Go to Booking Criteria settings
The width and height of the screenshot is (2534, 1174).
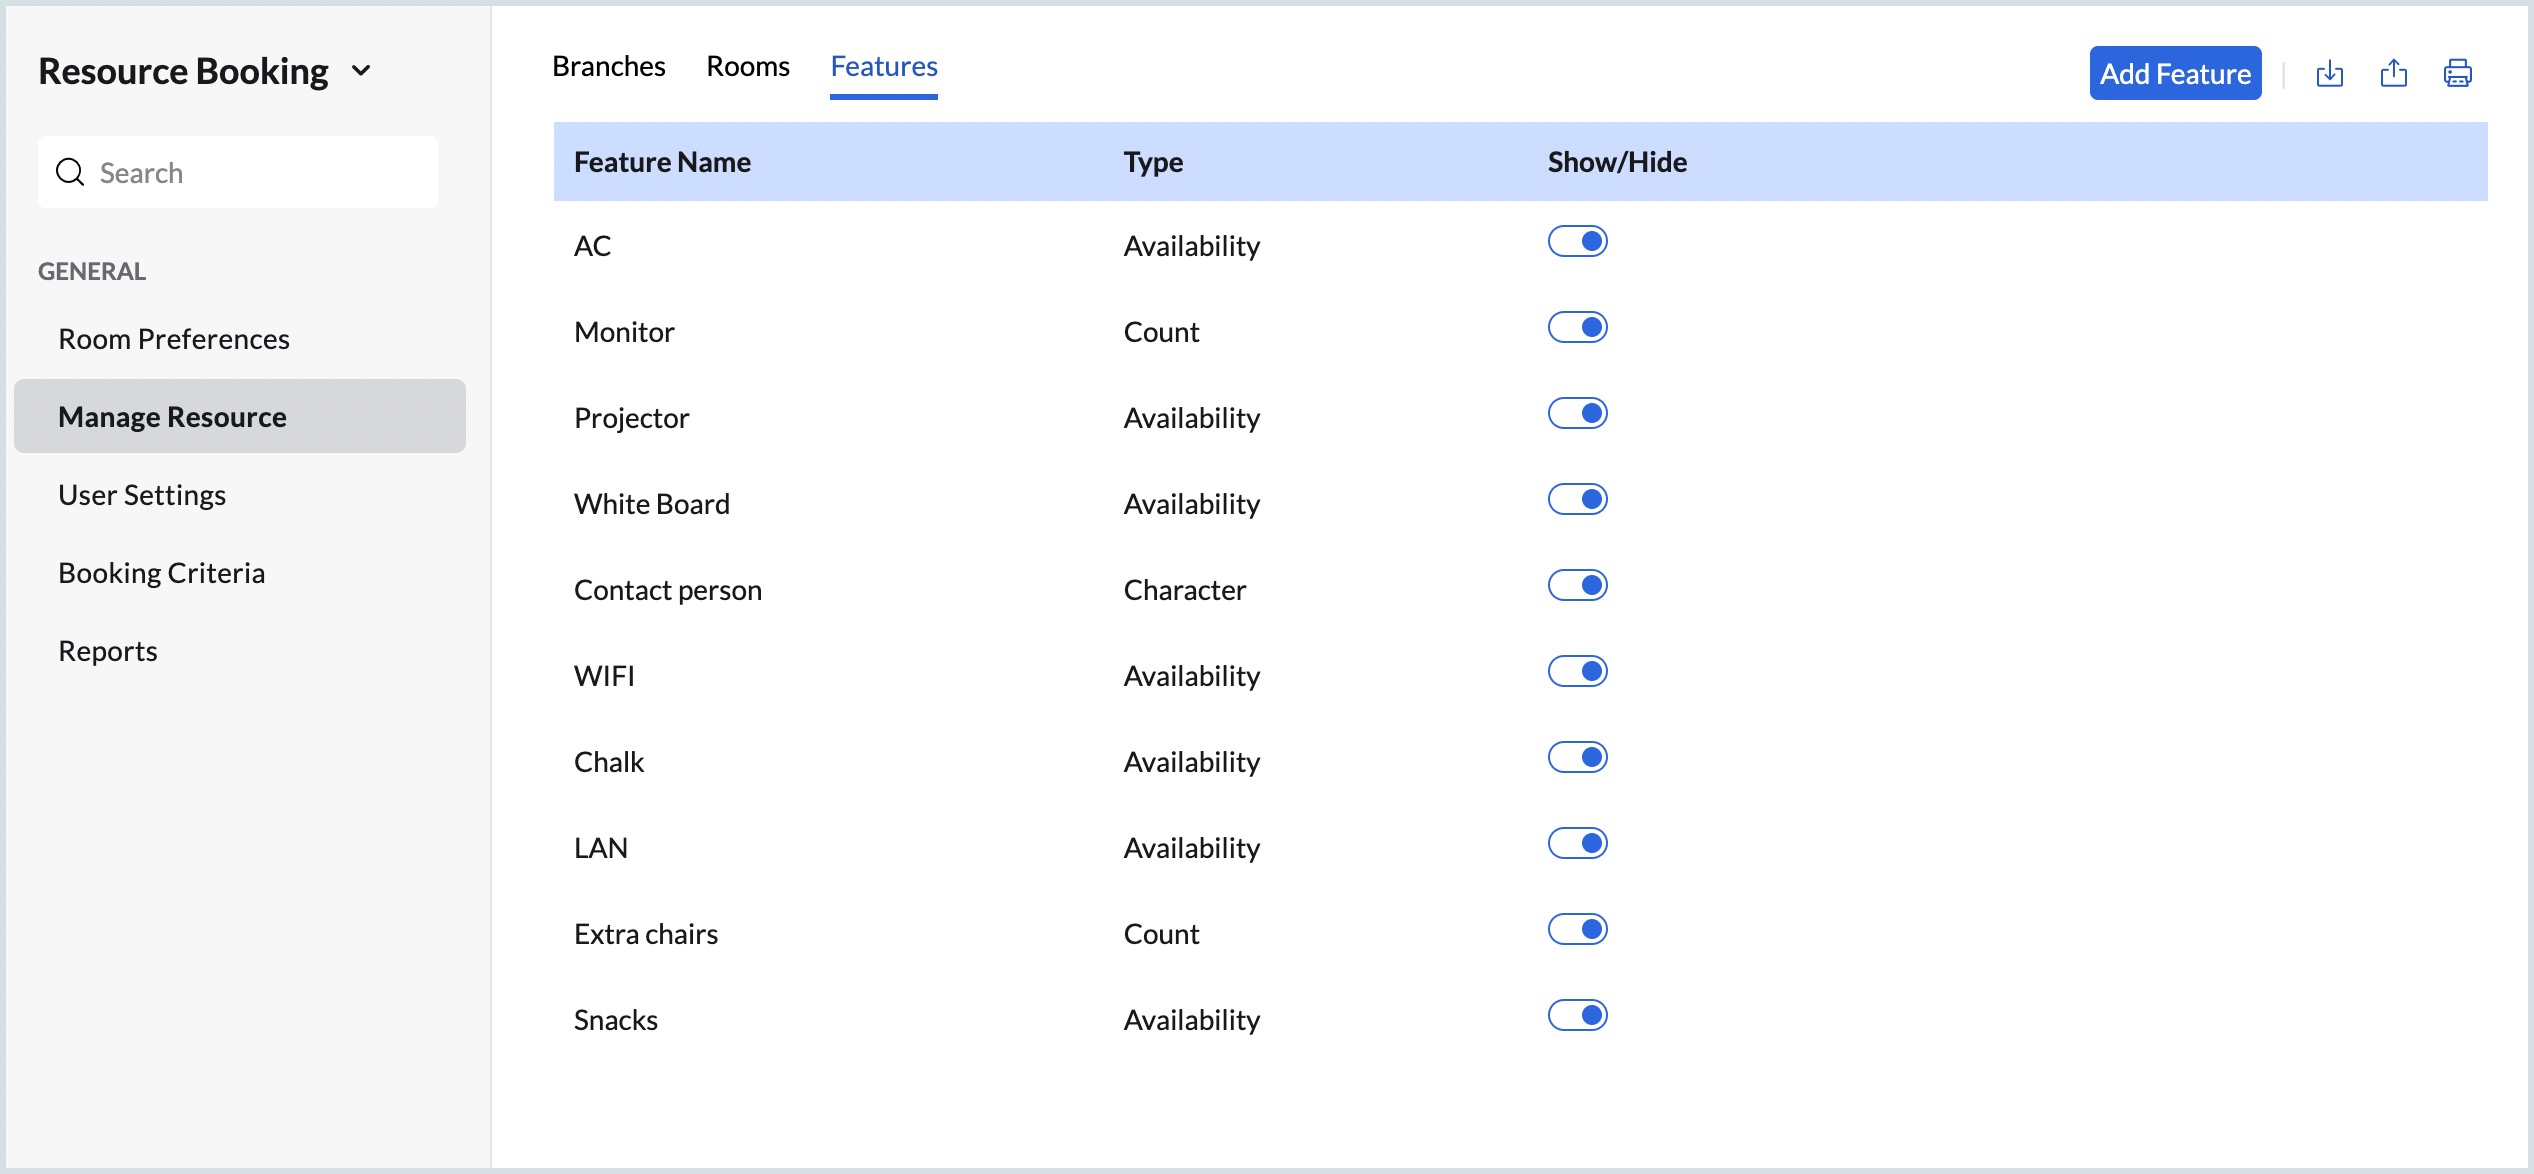coord(161,573)
